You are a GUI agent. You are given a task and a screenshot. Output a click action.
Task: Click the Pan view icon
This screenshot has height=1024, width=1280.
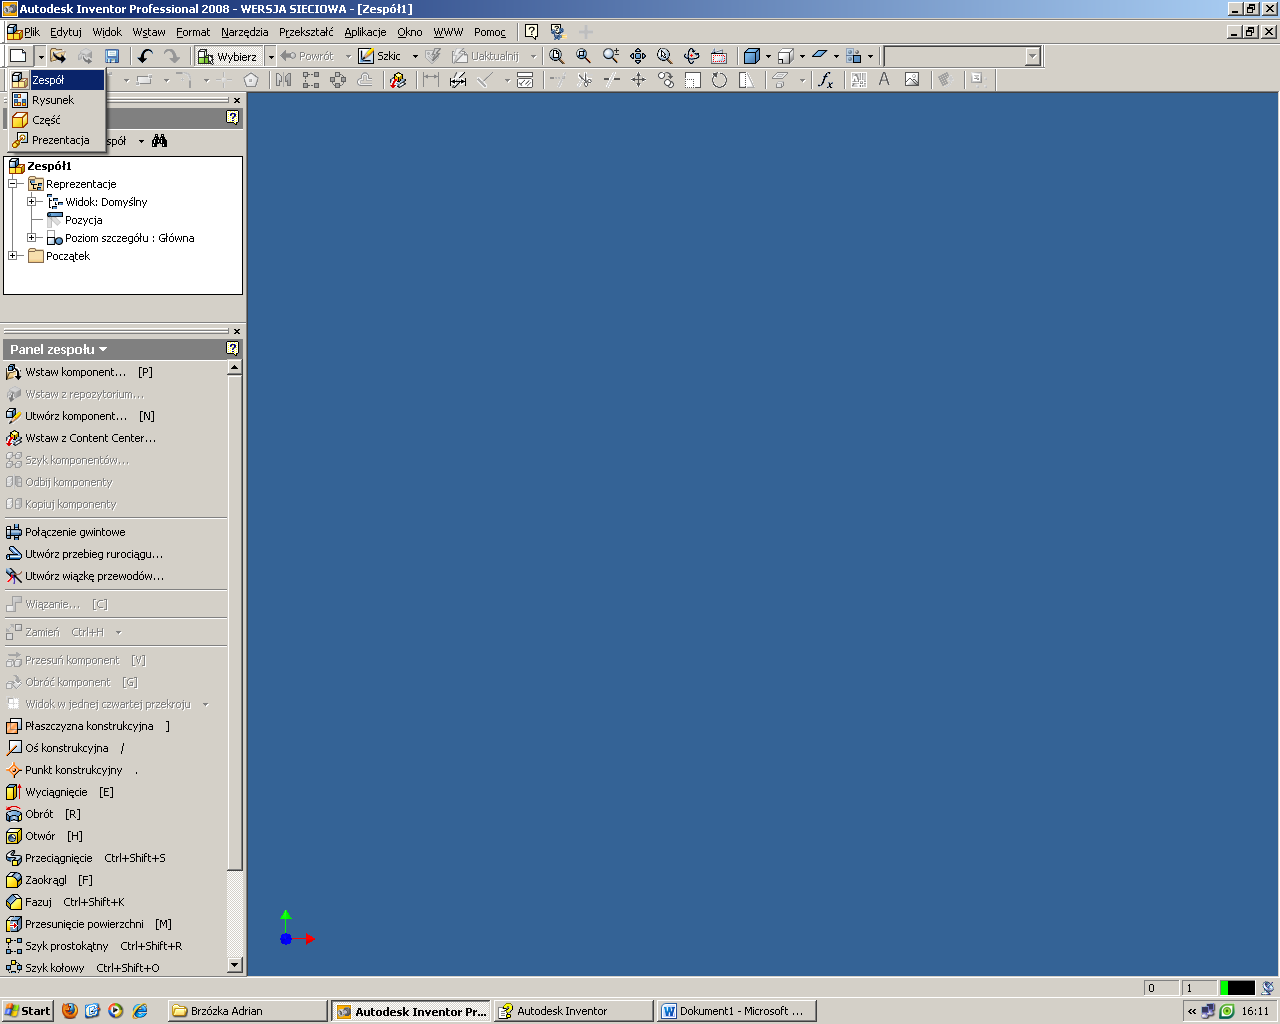point(638,56)
